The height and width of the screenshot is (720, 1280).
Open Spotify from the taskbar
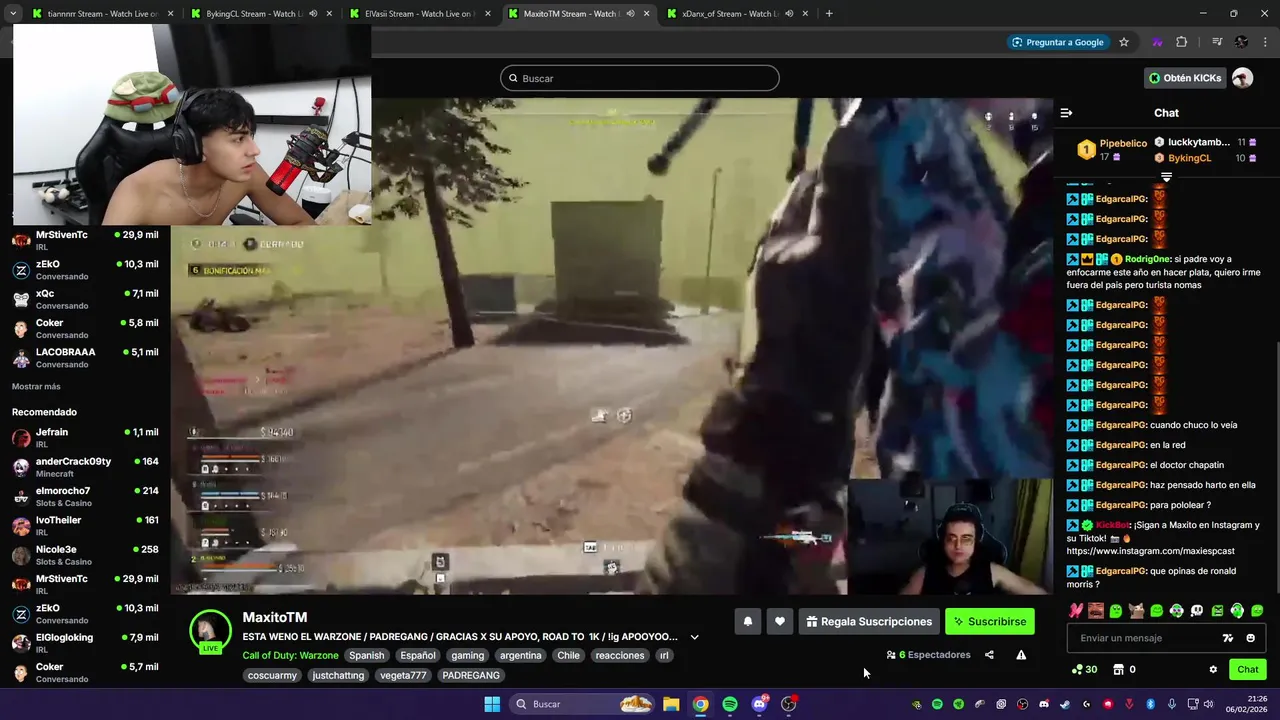click(x=730, y=704)
